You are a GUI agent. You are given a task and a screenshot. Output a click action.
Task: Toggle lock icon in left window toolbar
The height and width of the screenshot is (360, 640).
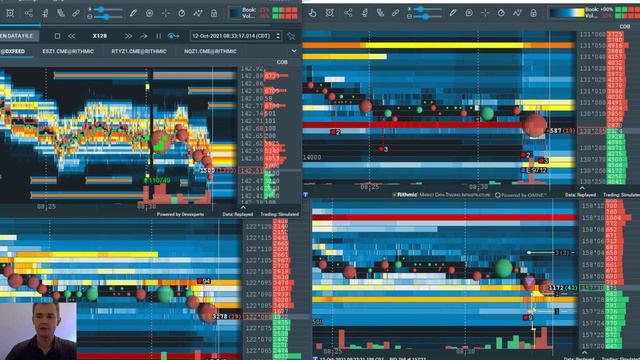tap(214, 13)
